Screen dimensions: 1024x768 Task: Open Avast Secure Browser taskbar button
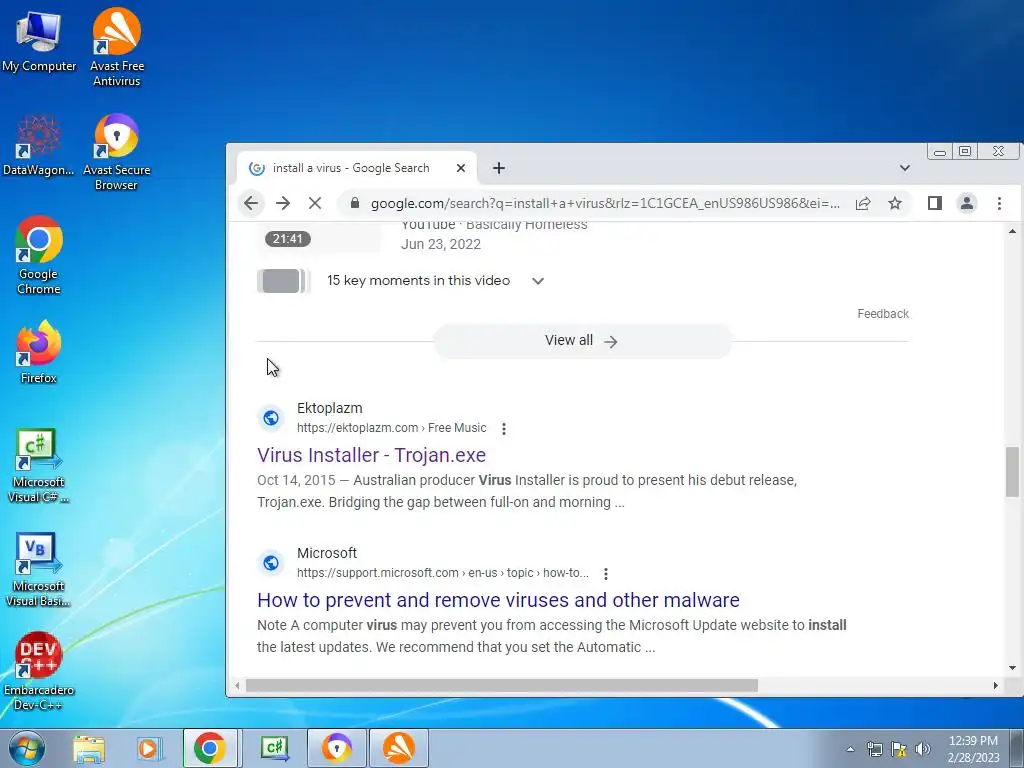(x=336, y=748)
